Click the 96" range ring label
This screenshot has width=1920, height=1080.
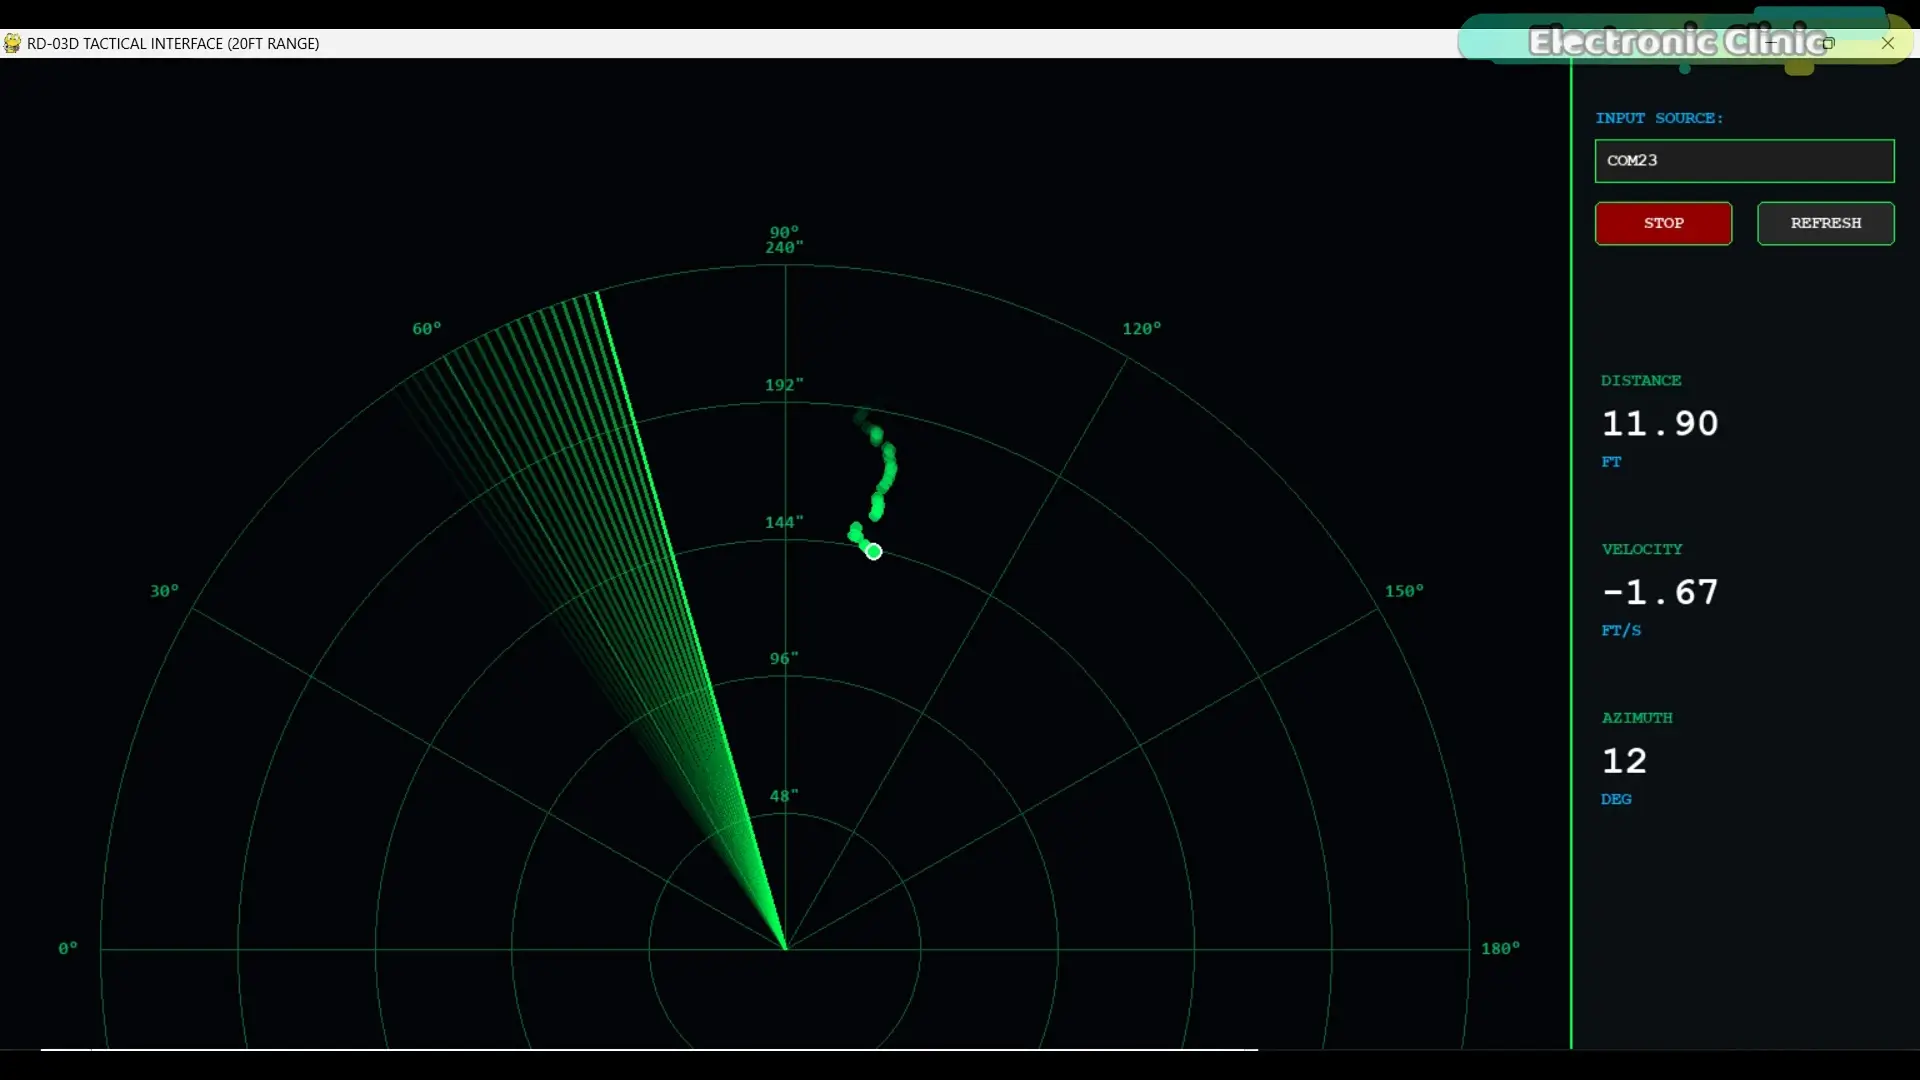pyautogui.click(x=784, y=659)
